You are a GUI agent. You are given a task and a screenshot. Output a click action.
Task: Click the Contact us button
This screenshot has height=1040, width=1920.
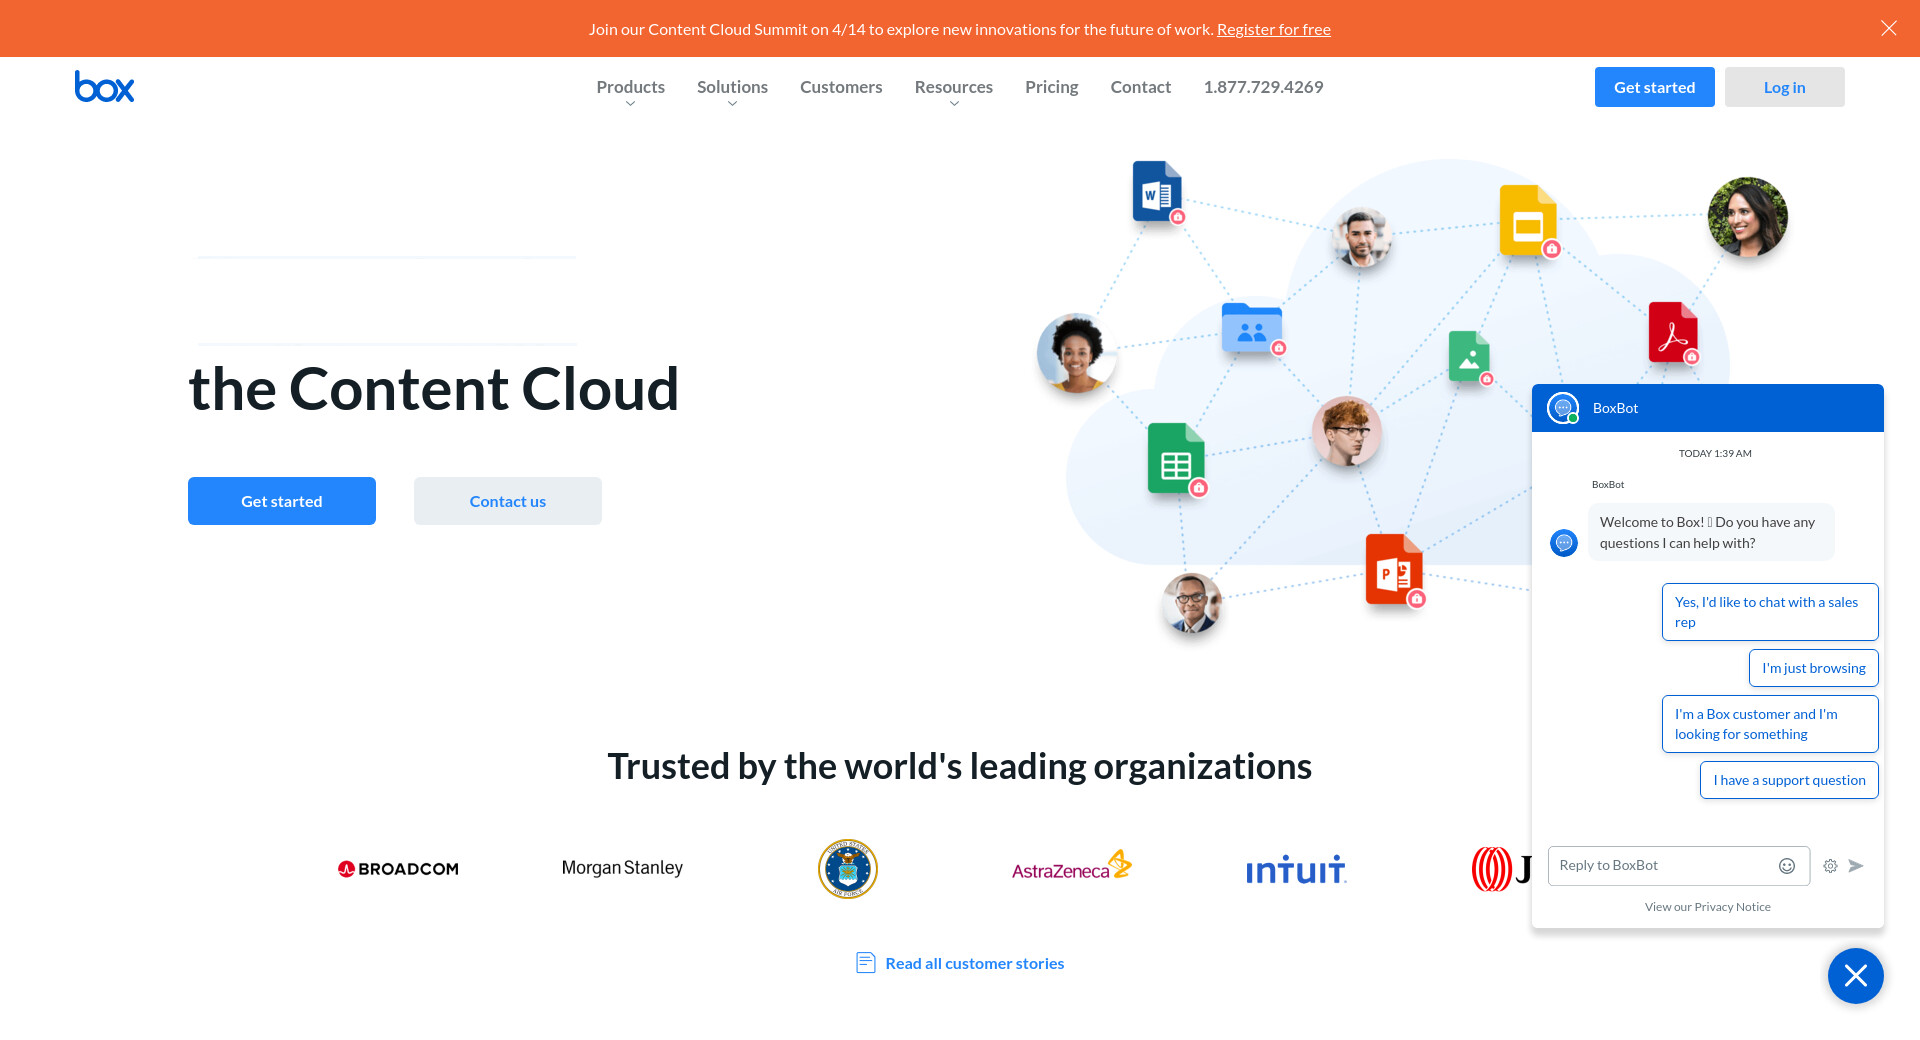point(508,501)
